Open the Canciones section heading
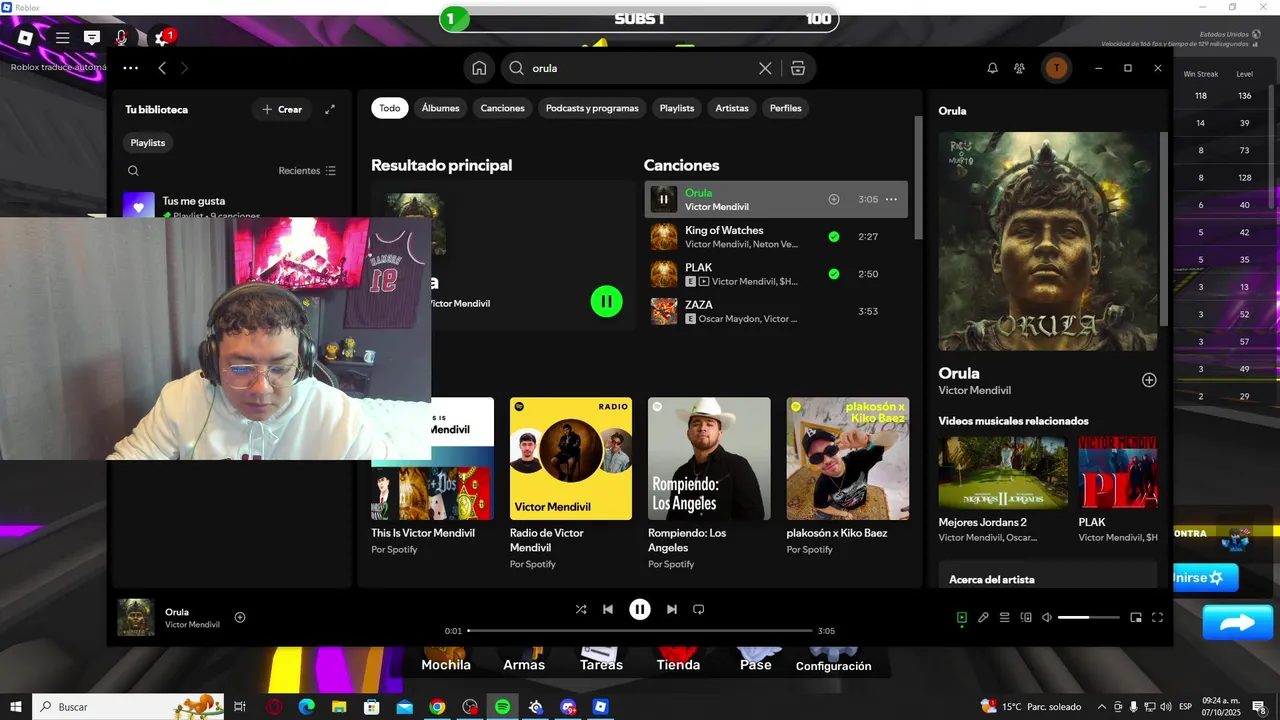1280x720 pixels. 681,165
